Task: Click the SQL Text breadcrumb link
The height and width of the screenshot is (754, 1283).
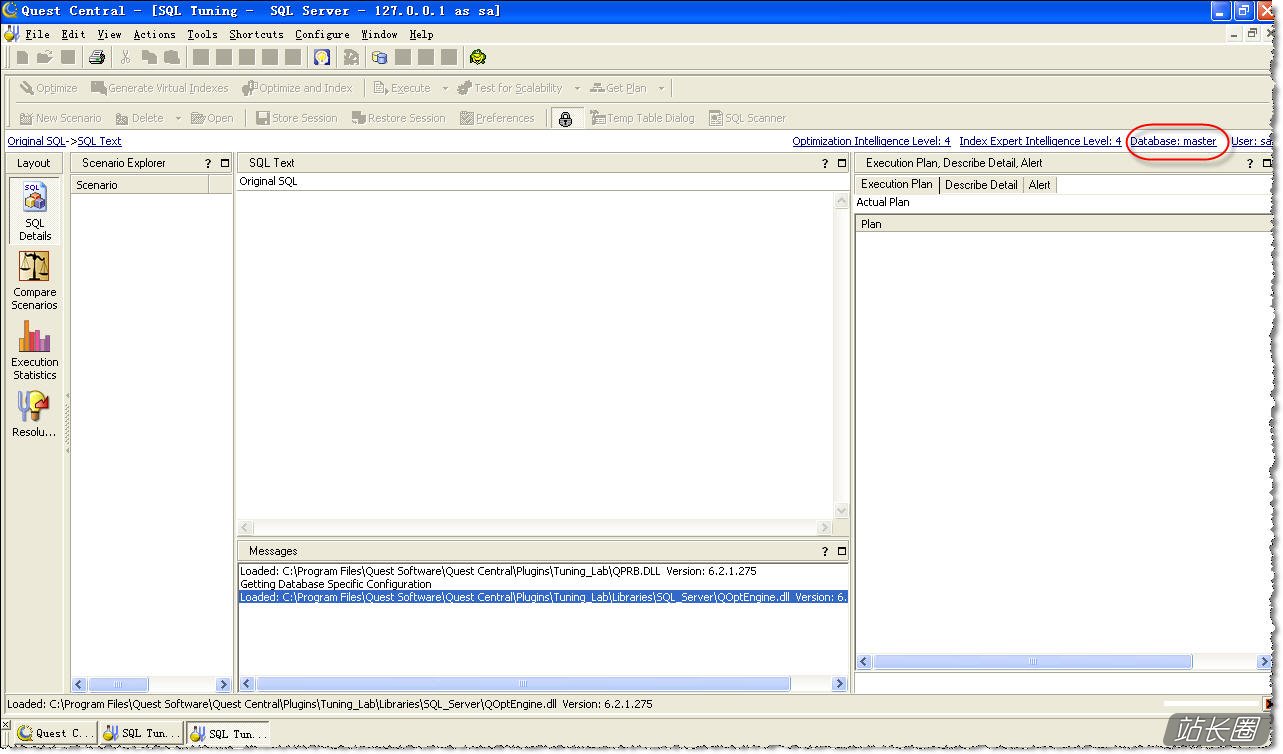Action: click(100, 141)
